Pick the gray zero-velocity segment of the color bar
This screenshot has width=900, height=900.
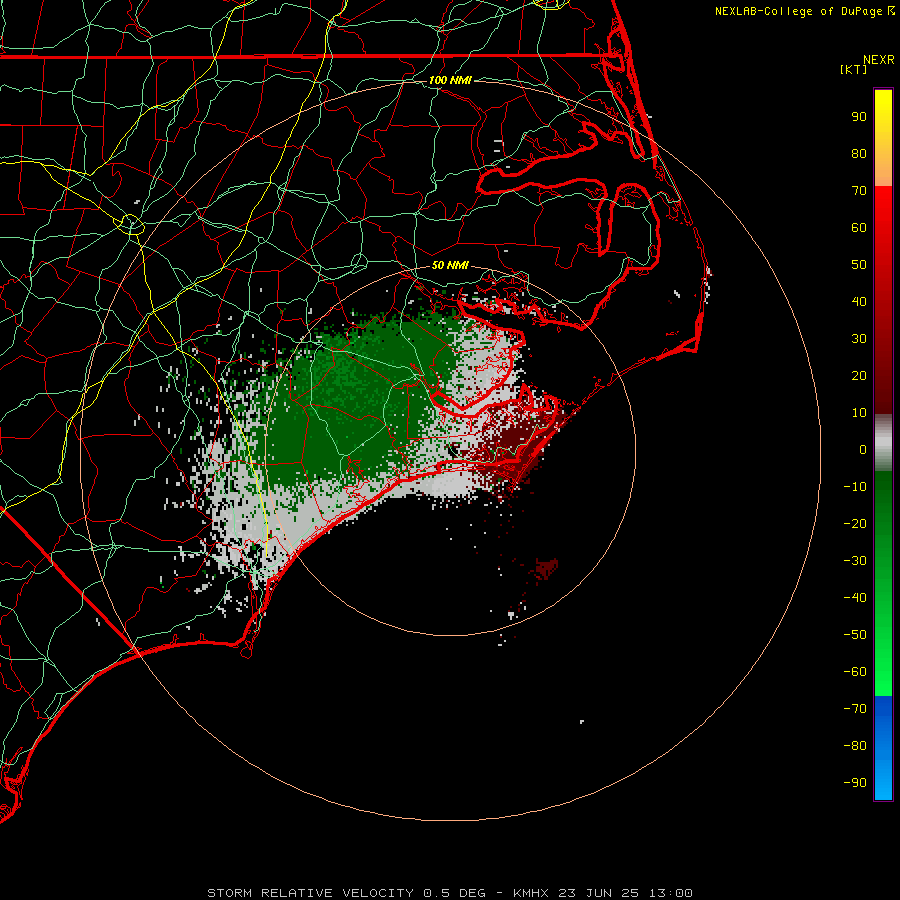click(x=883, y=443)
